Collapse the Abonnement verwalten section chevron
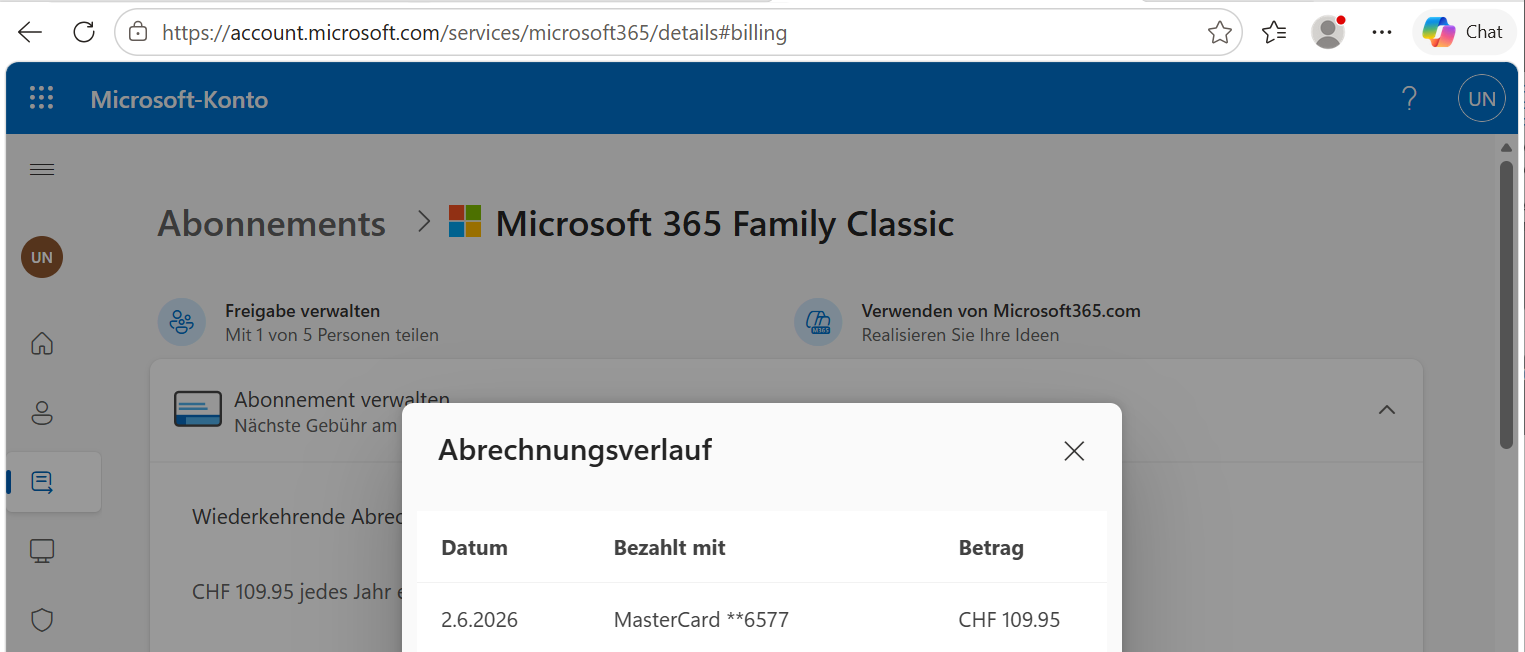 [1387, 410]
